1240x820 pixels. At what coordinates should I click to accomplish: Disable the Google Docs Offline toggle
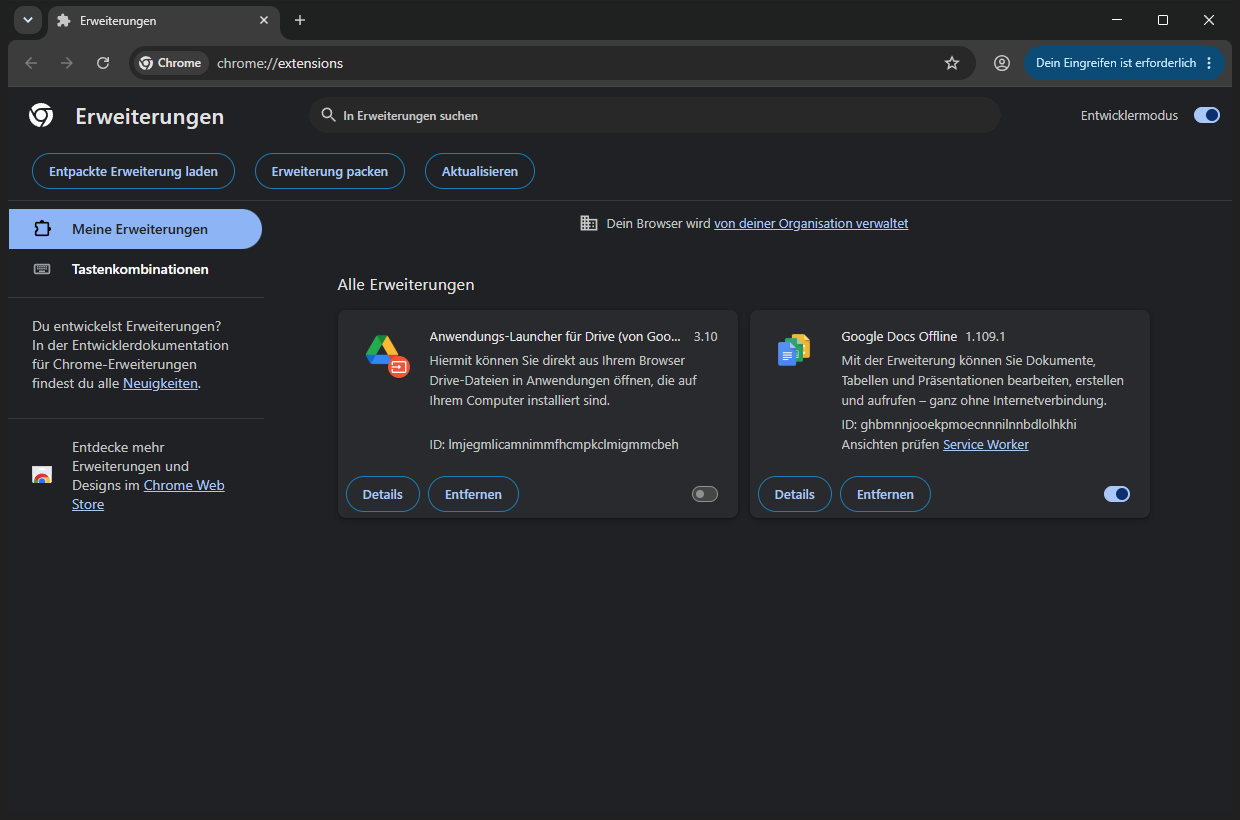pyautogui.click(x=1117, y=494)
